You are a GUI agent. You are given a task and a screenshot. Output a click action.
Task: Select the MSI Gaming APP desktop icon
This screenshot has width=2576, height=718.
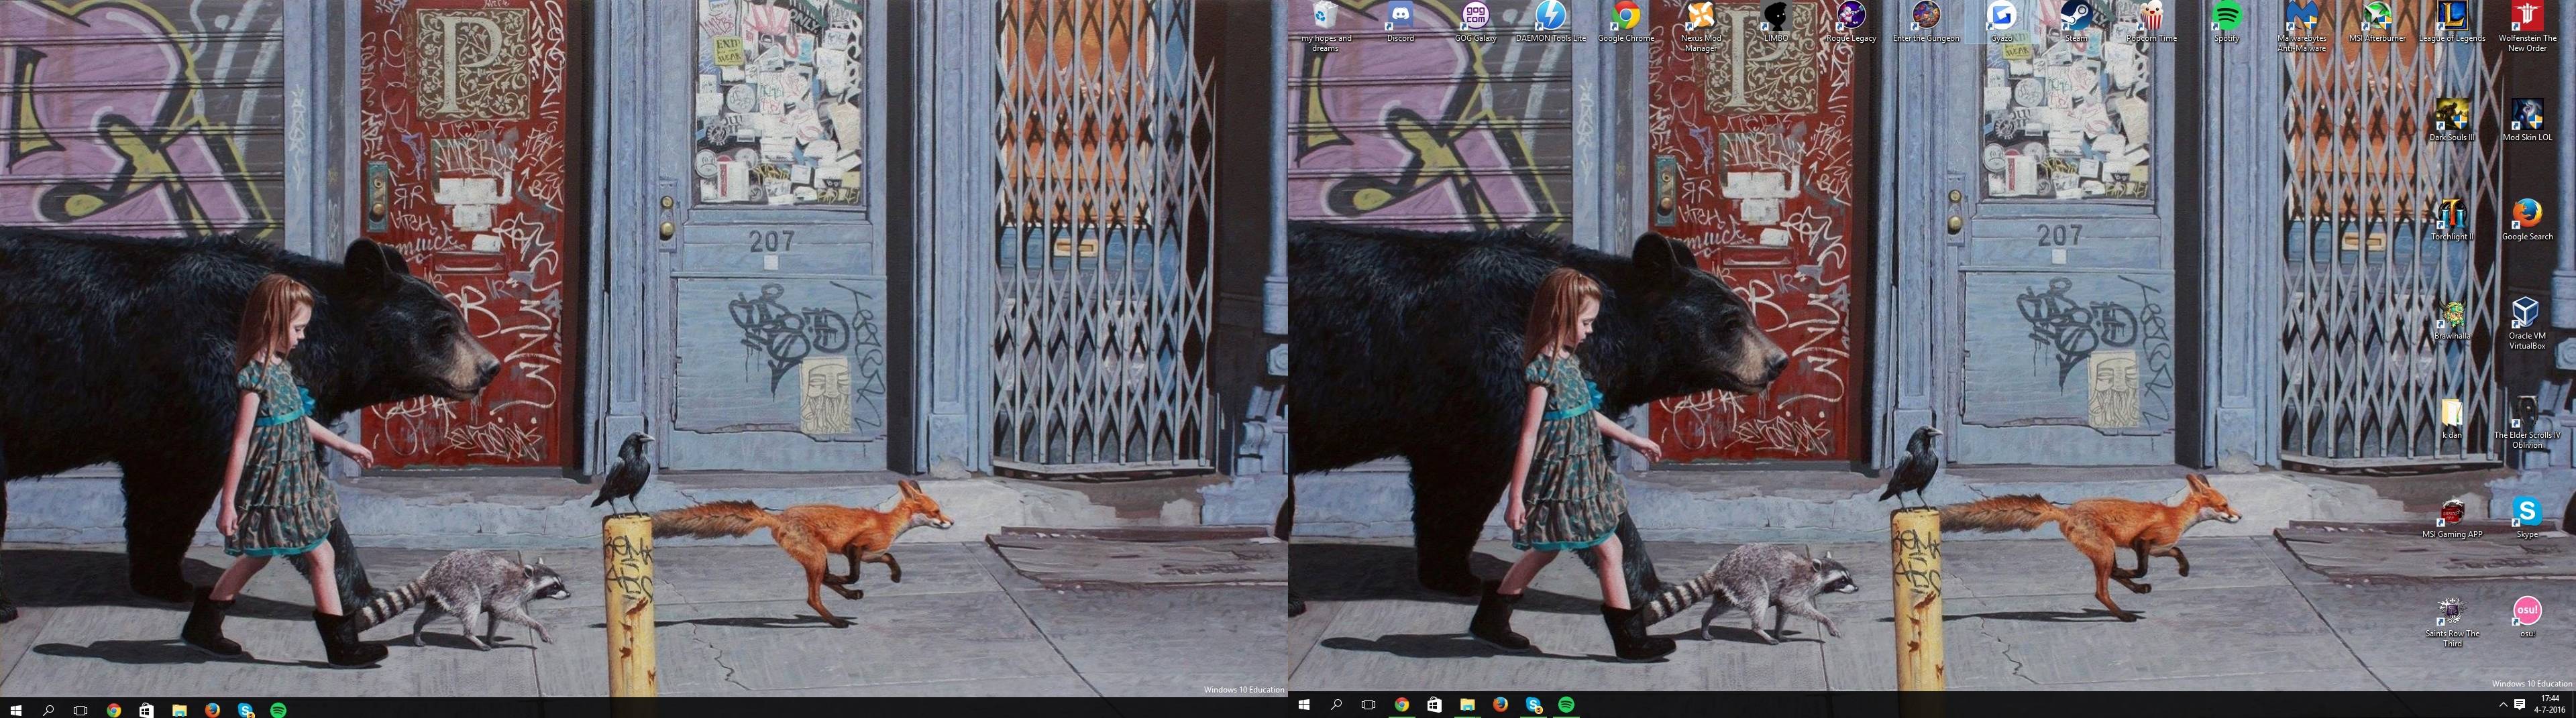[x=2452, y=517]
